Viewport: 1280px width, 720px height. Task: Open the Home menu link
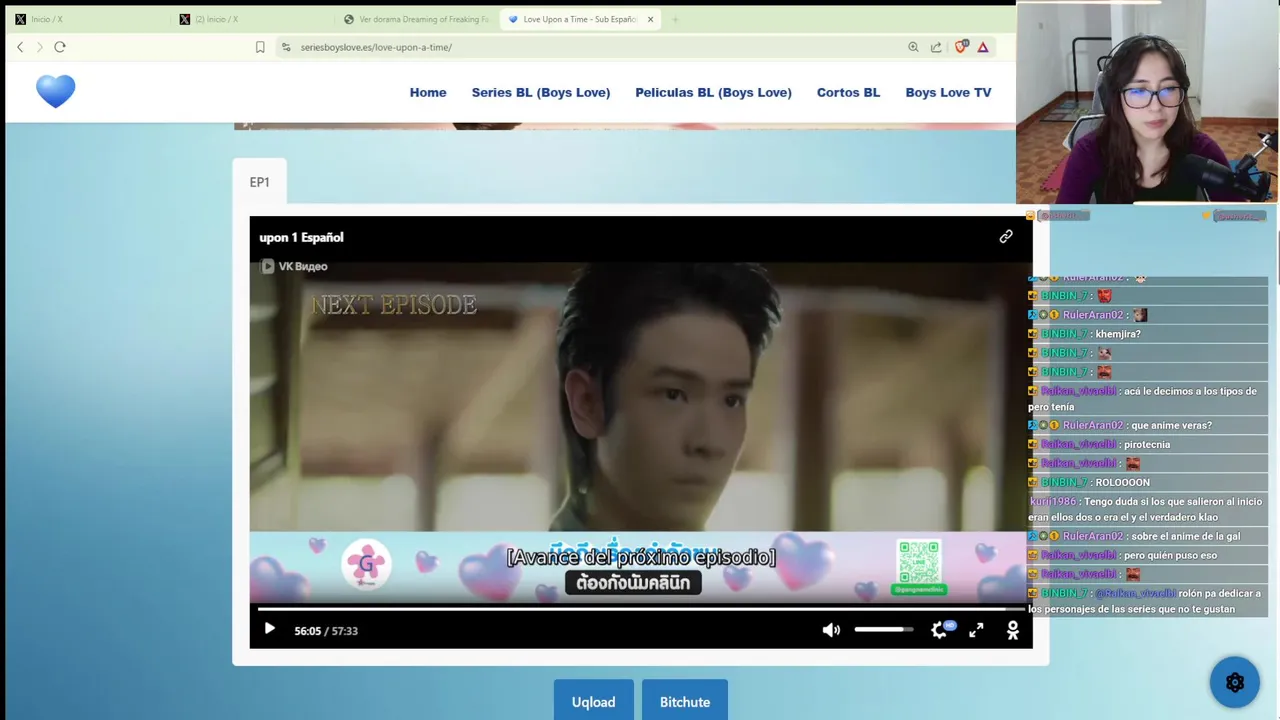click(428, 92)
